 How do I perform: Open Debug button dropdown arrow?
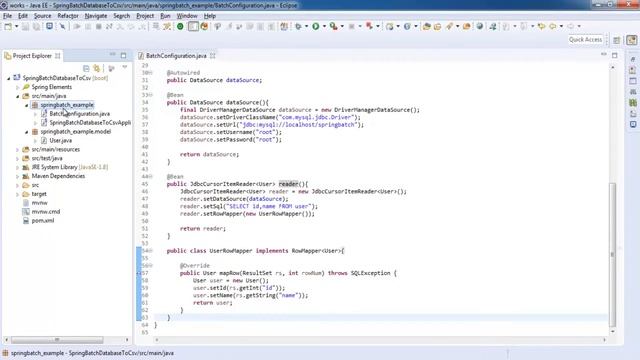click(306, 27)
